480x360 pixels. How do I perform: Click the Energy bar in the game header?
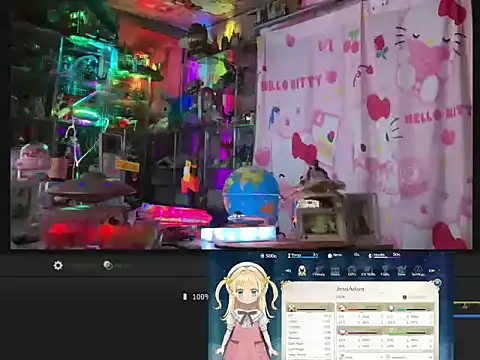[x=303, y=256]
